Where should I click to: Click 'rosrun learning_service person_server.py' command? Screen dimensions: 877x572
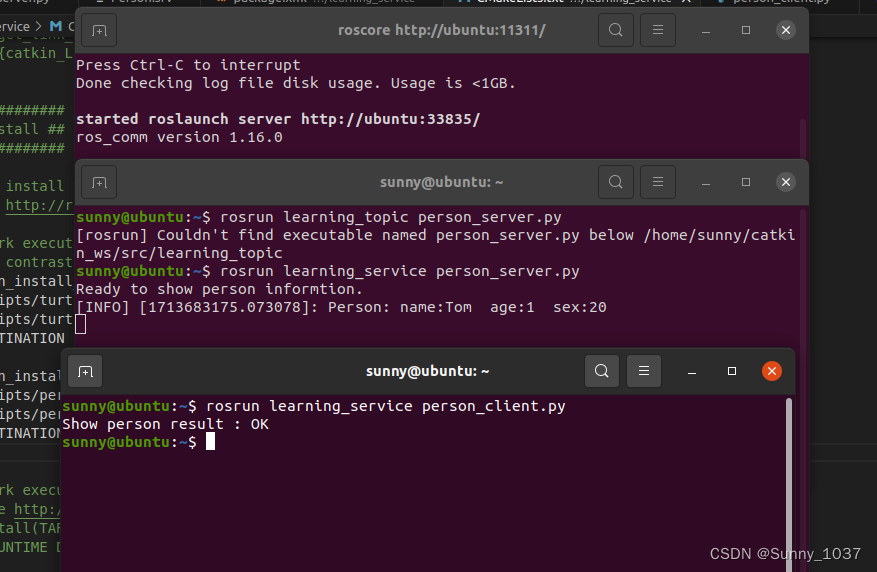tap(399, 271)
